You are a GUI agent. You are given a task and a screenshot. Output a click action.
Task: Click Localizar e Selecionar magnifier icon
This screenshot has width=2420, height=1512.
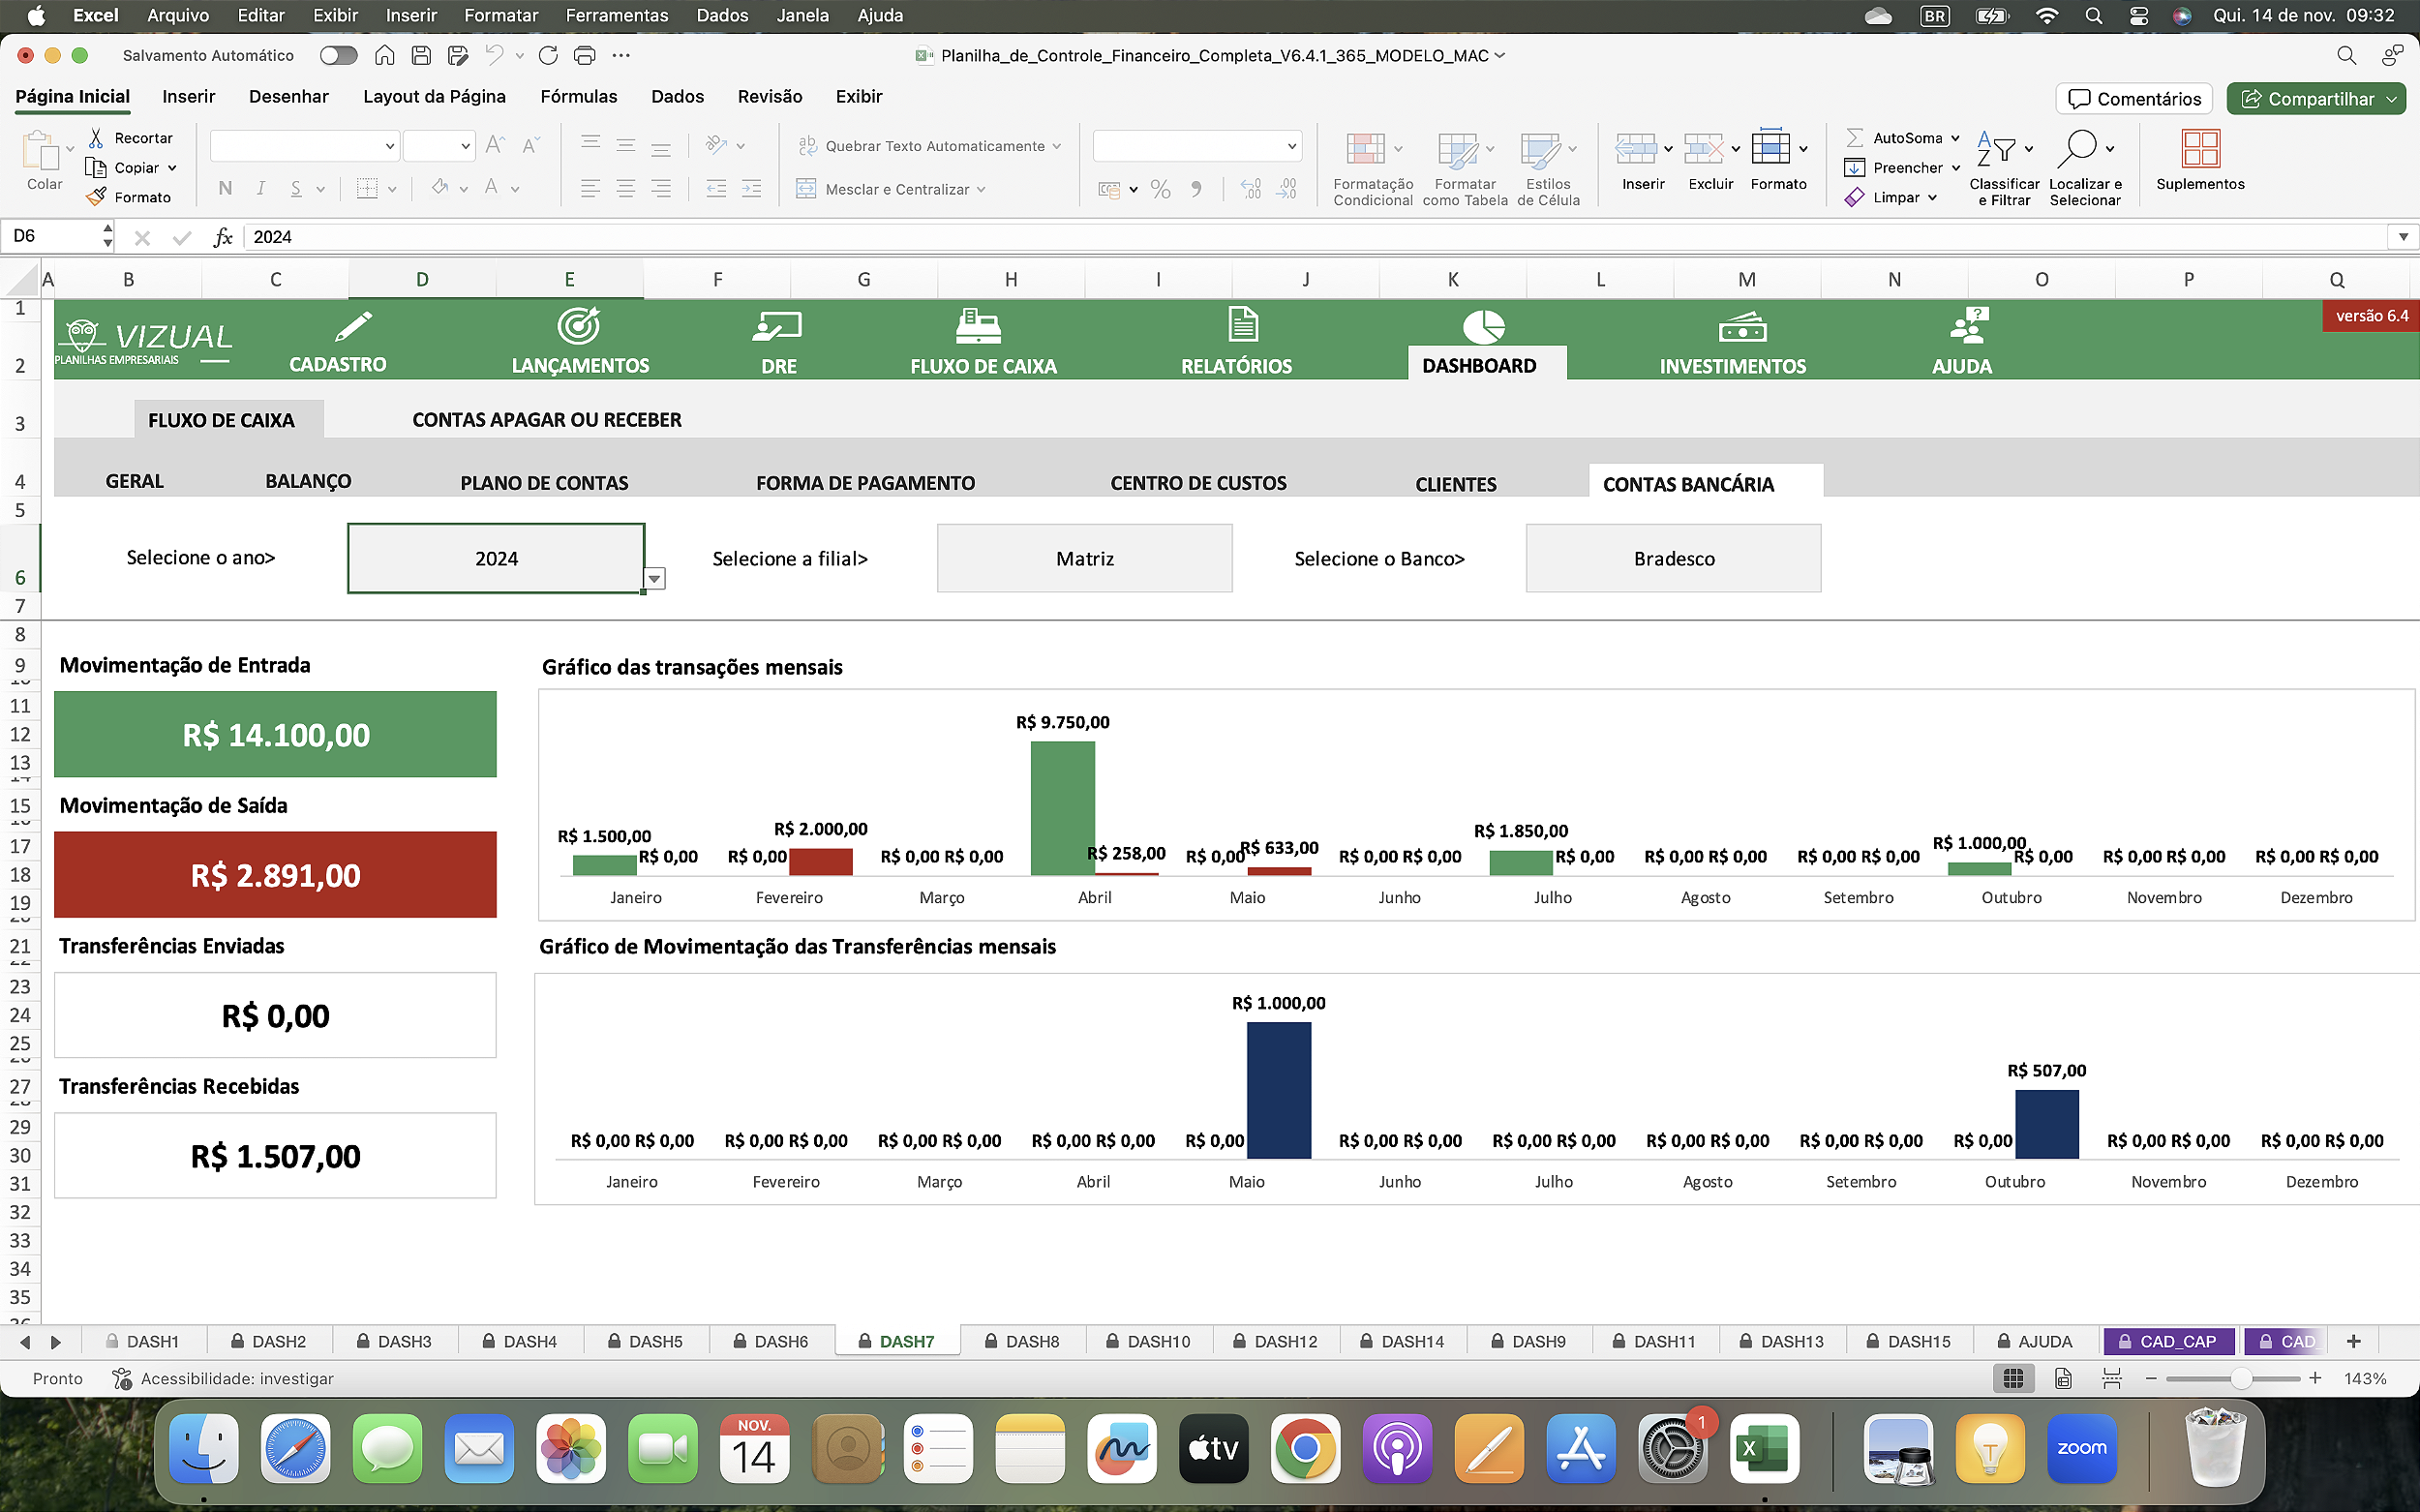point(2076,150)
